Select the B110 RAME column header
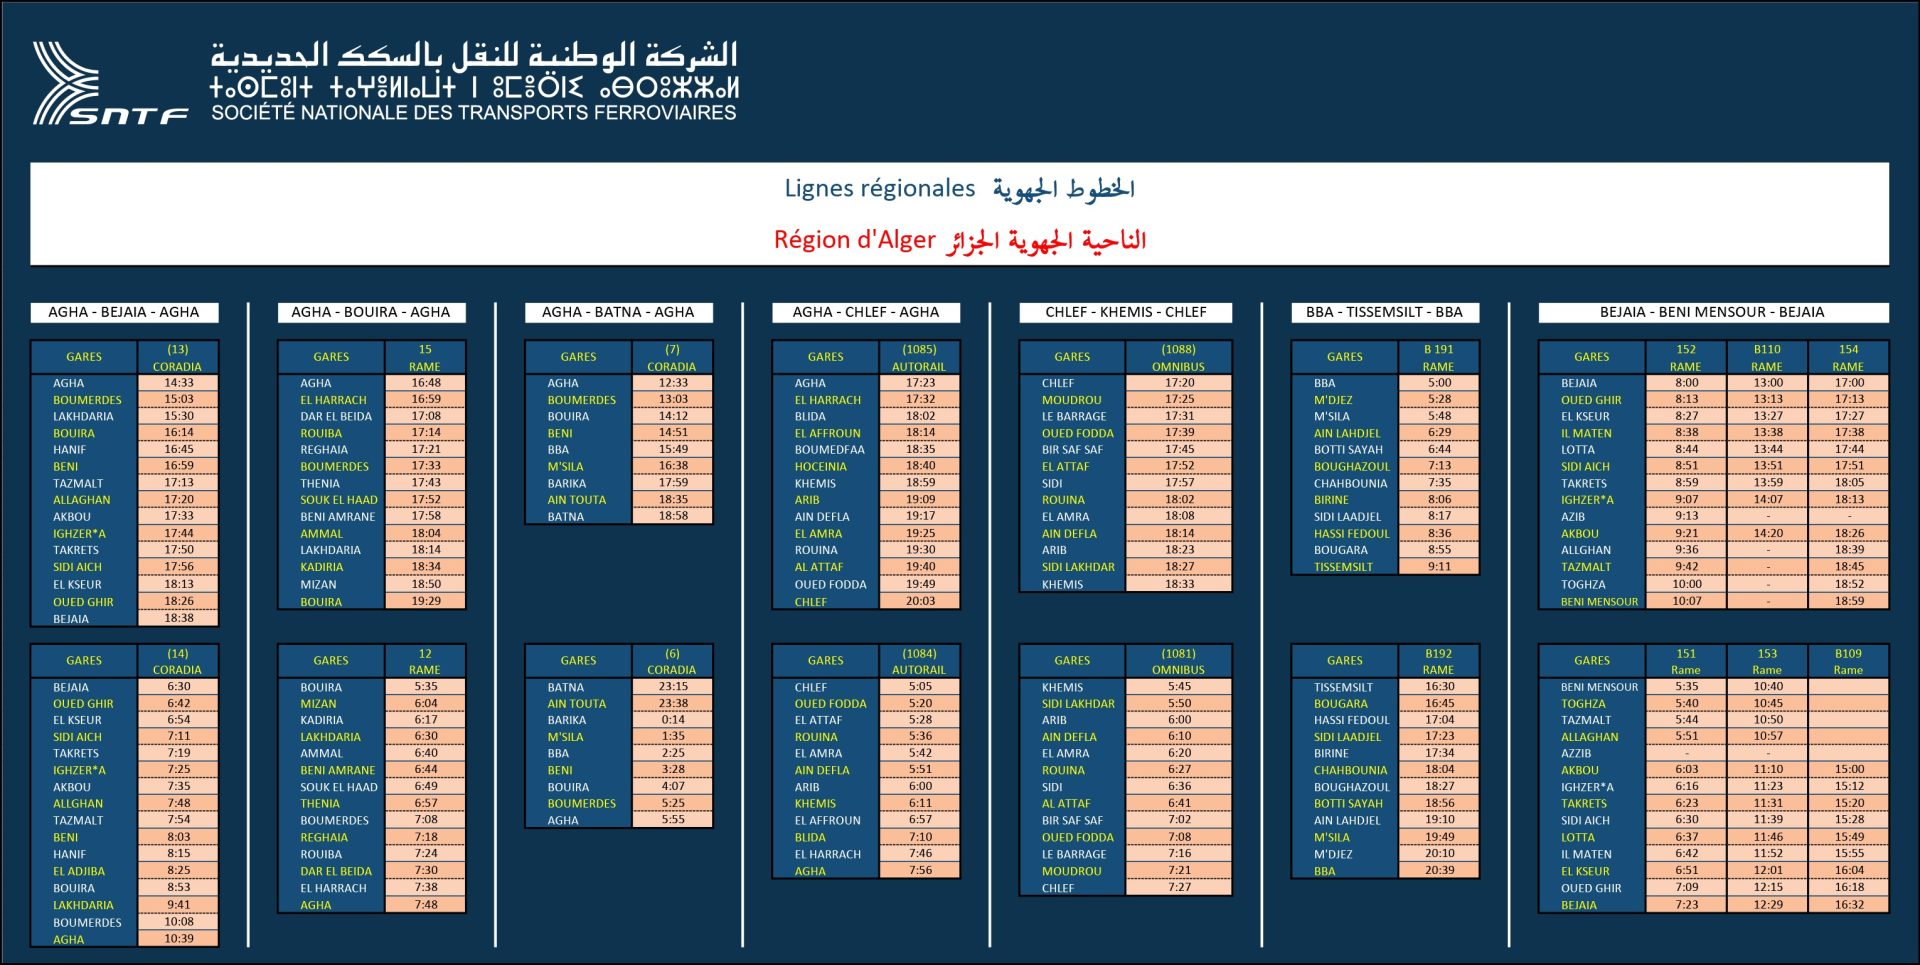This screenshot has width=1920, height=965. tap(1767, 358)
